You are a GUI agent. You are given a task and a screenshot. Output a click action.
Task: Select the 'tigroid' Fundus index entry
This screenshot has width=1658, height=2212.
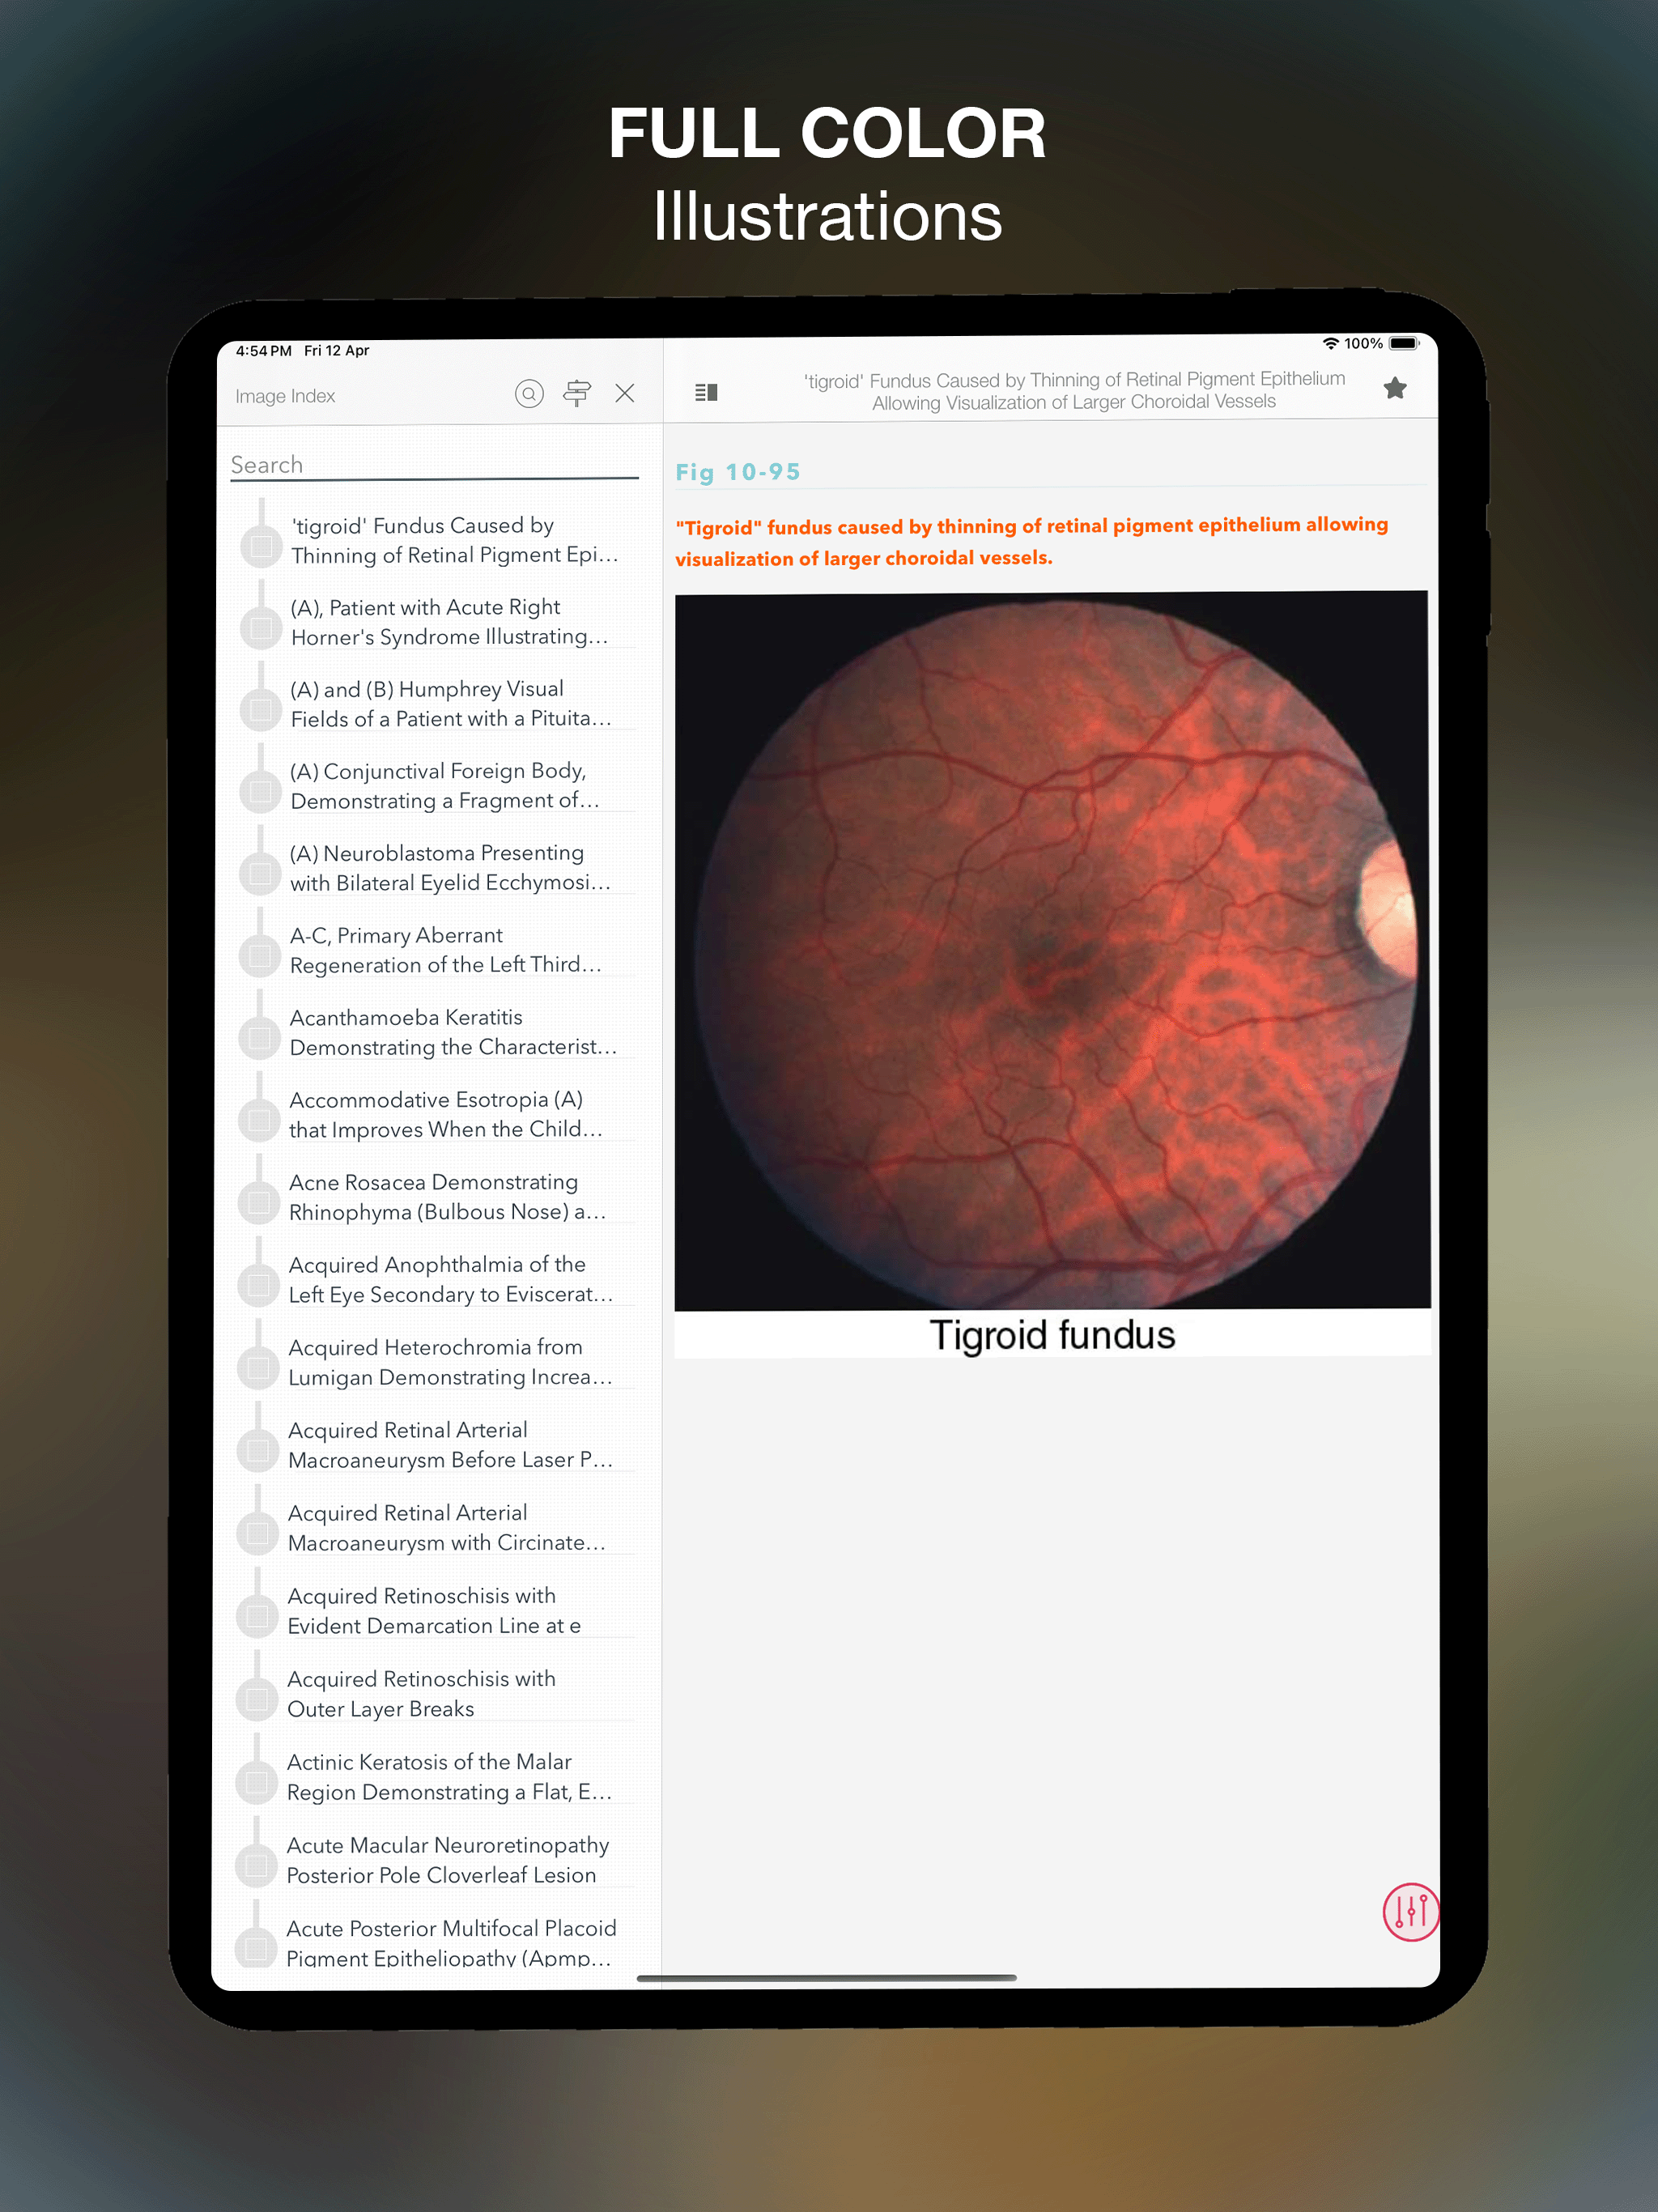tap(437, 540)
